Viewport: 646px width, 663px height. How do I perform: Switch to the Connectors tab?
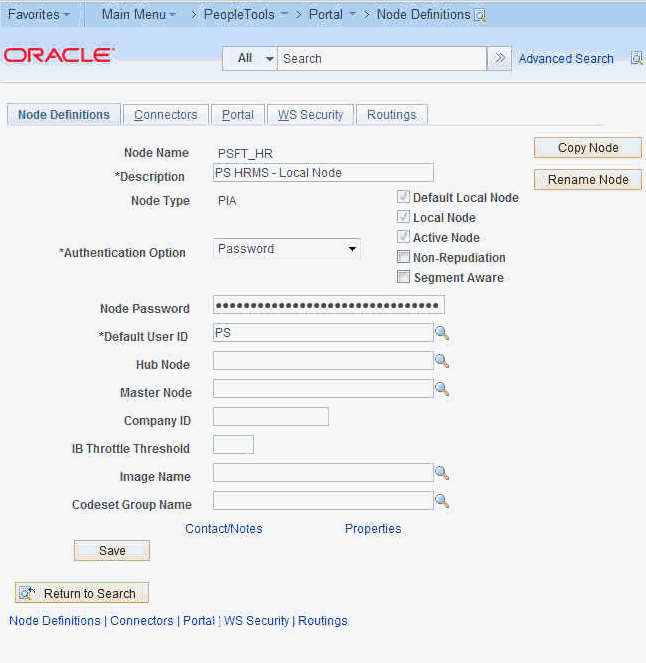tap(166, 115)
